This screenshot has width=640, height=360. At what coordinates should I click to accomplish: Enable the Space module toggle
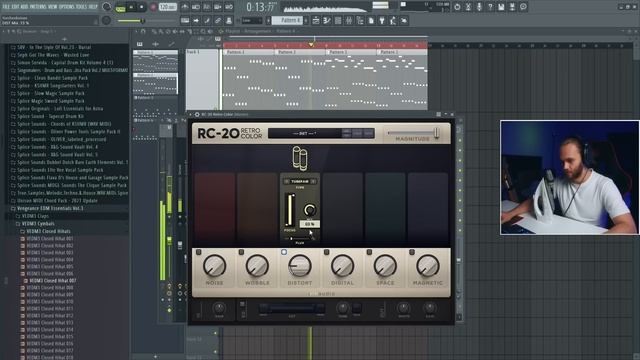click(x=369, y=252)
